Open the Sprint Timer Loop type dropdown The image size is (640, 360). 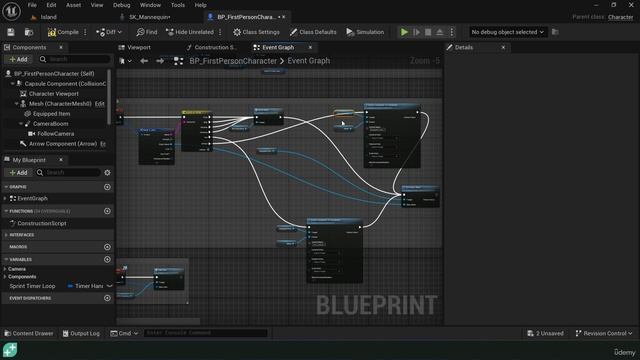[90, 286]
